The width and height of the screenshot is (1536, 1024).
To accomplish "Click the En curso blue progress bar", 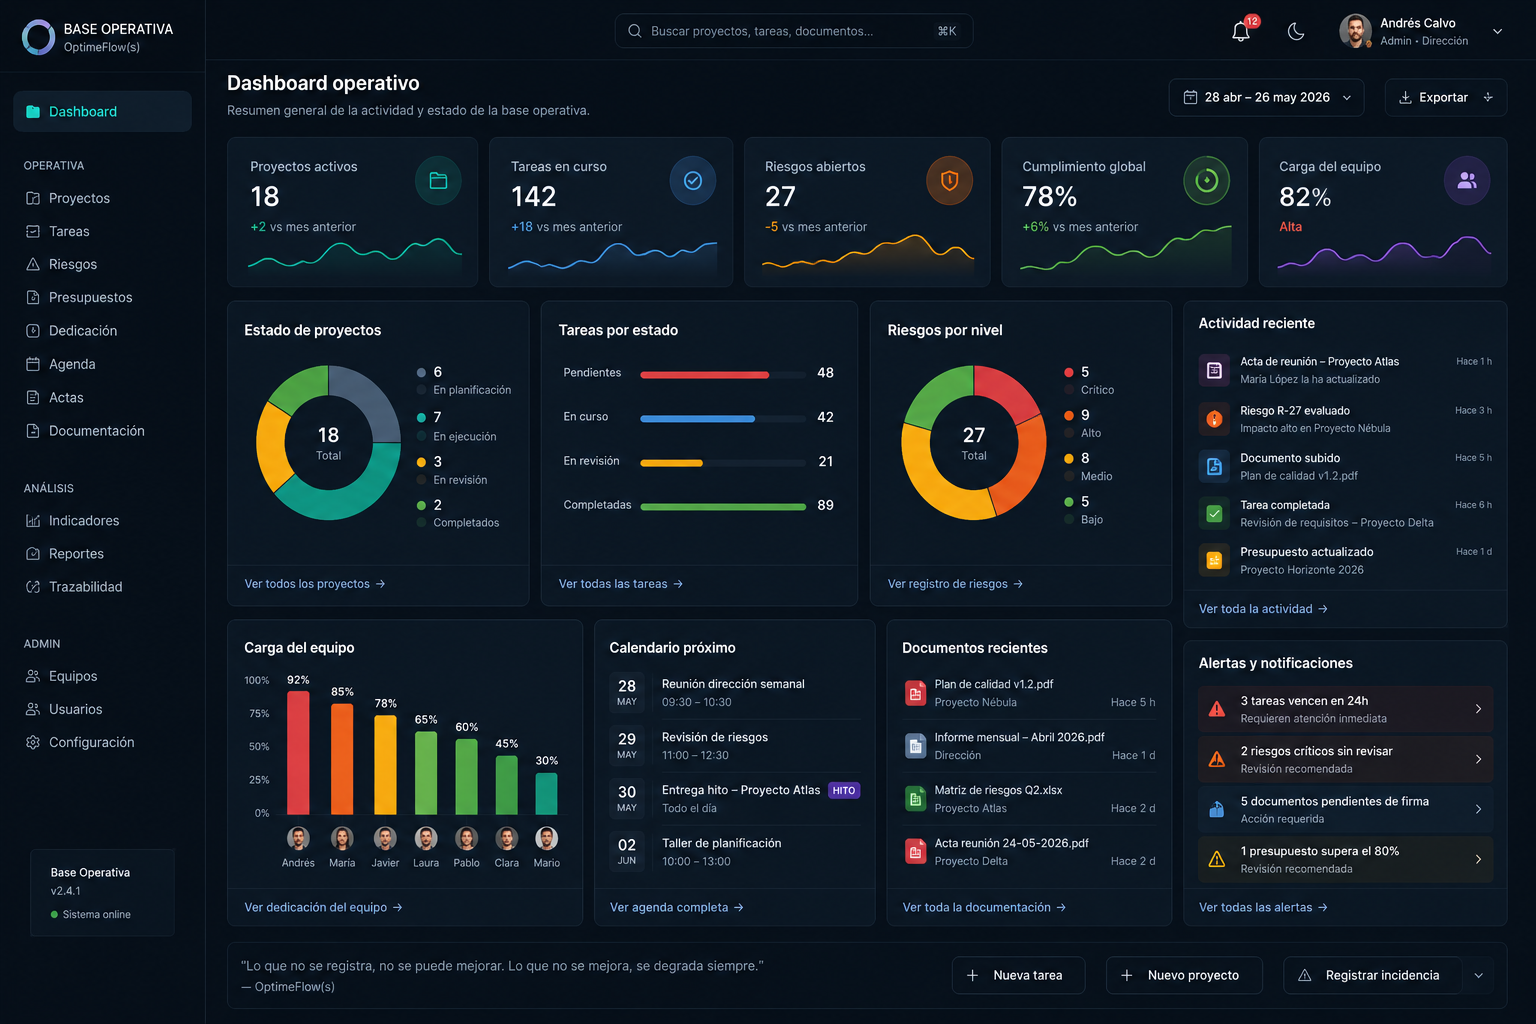I will click(x=722, y=419).
